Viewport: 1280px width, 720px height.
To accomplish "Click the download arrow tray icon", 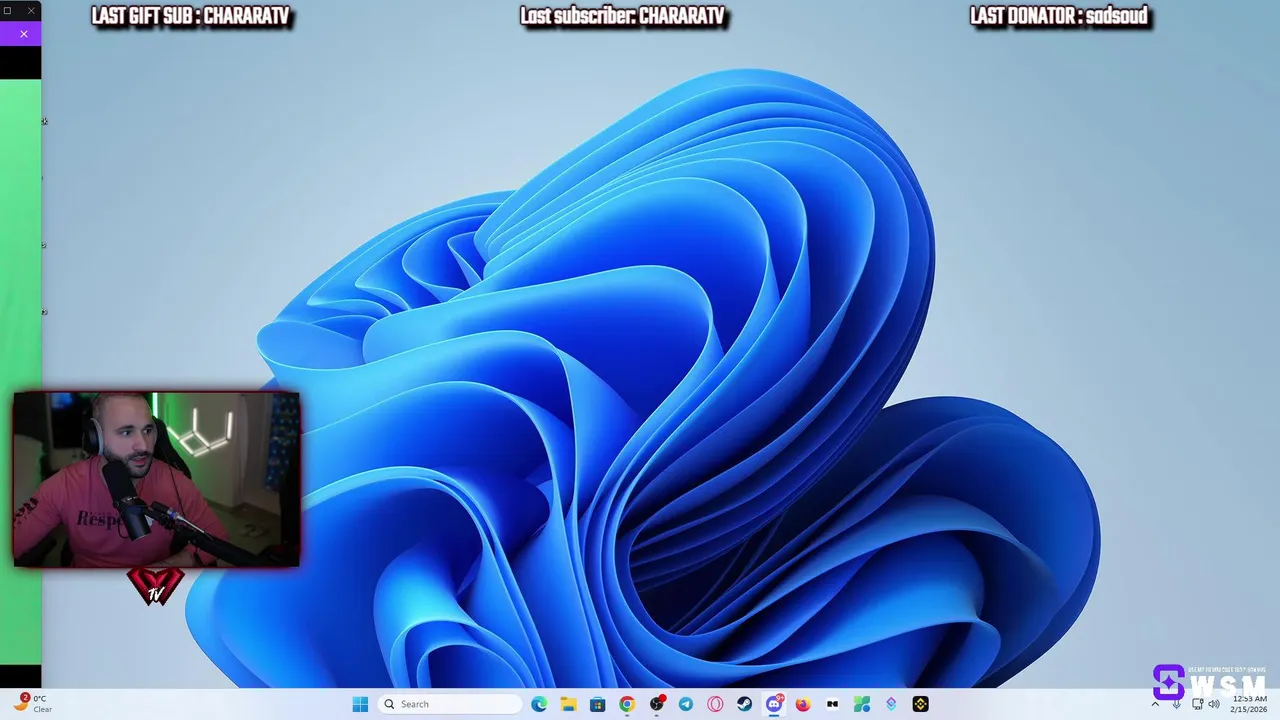I will (x=1177, y=704).
